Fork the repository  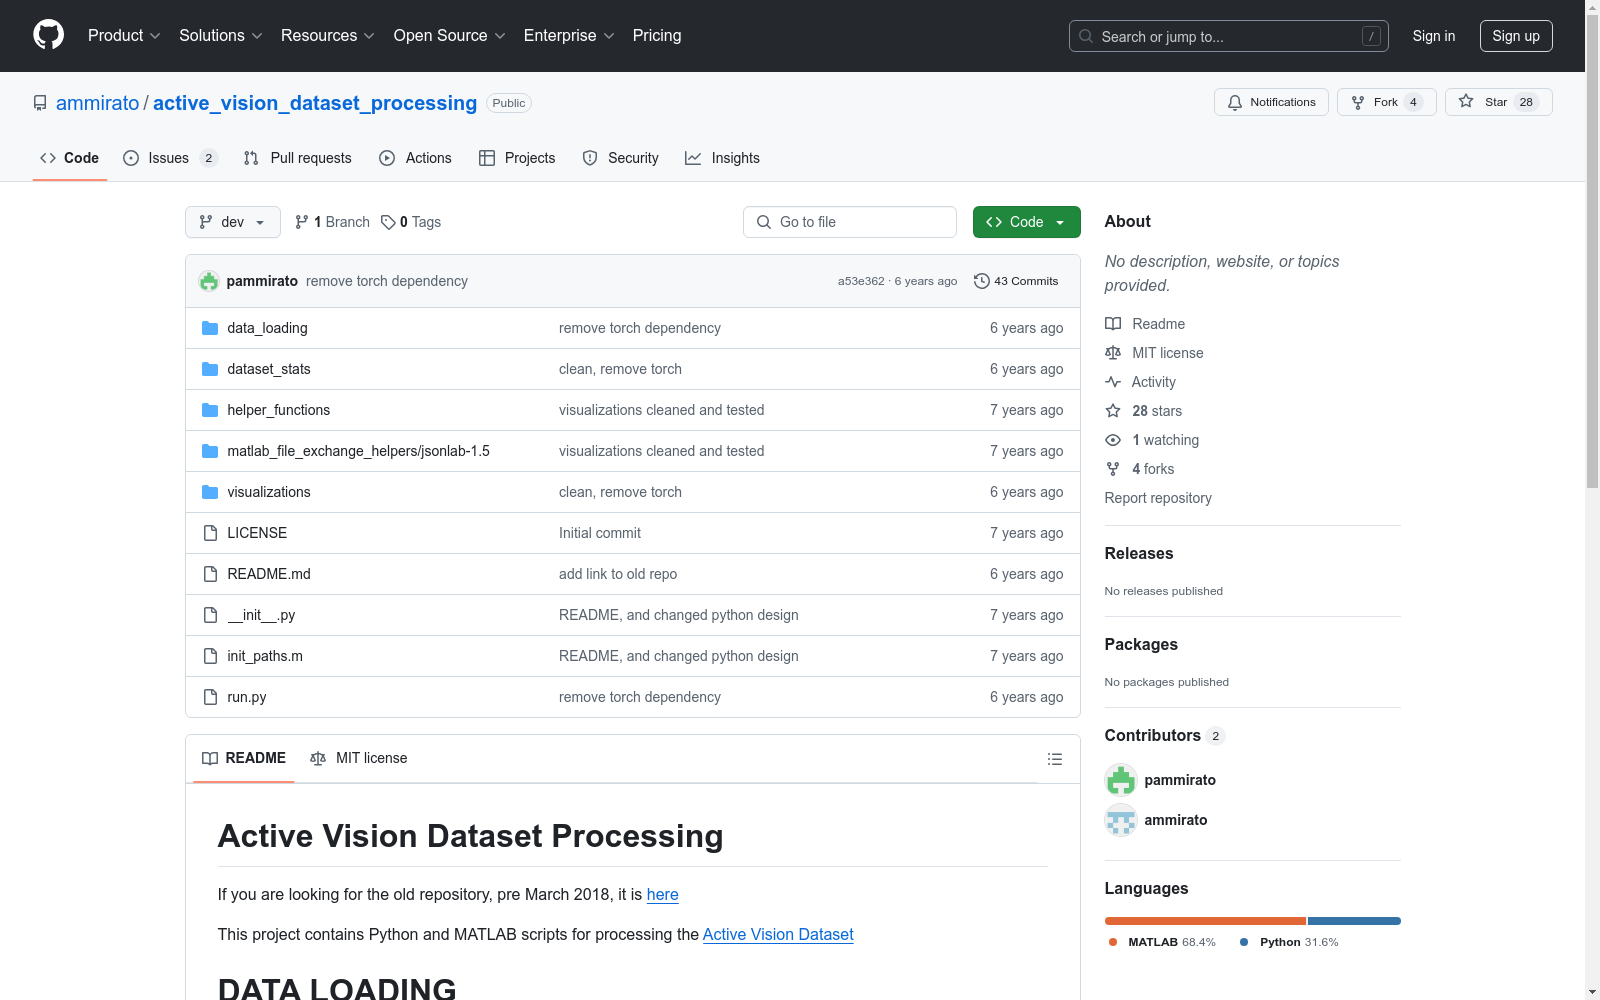click(1386, 102)
